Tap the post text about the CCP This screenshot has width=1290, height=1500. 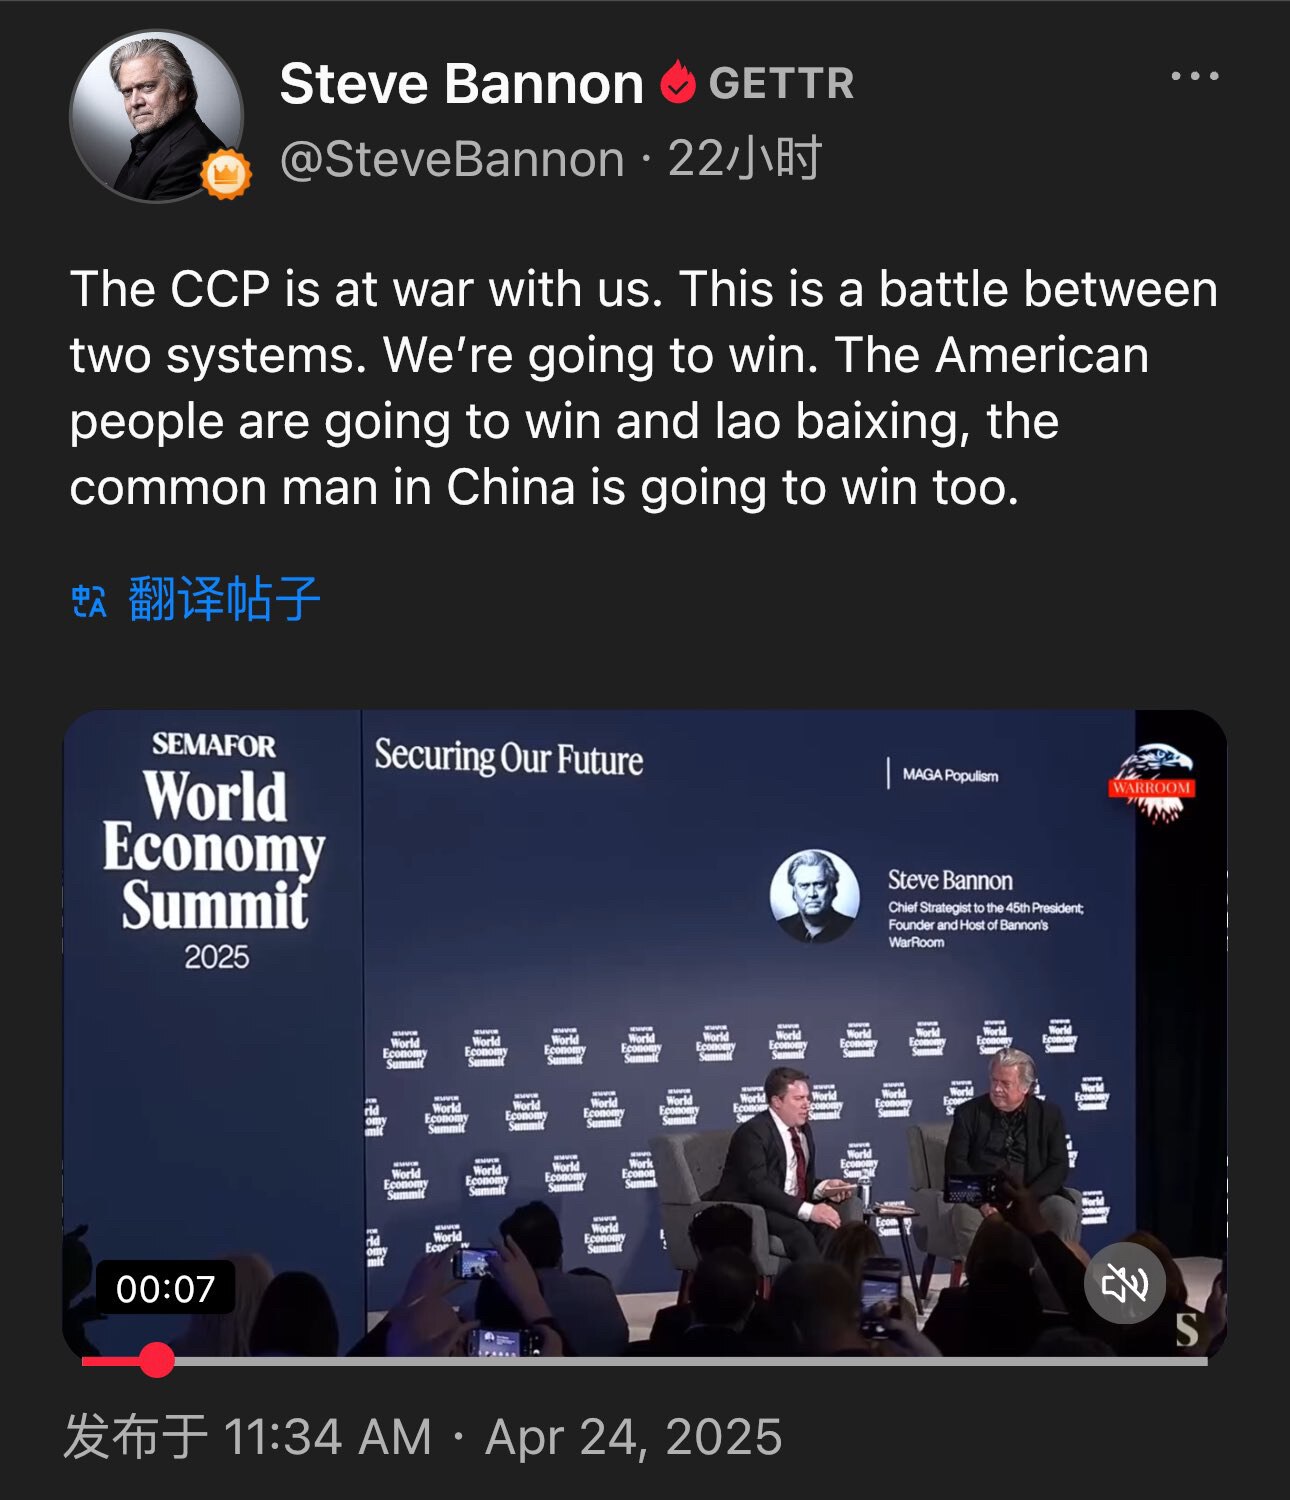coord(644,388)
